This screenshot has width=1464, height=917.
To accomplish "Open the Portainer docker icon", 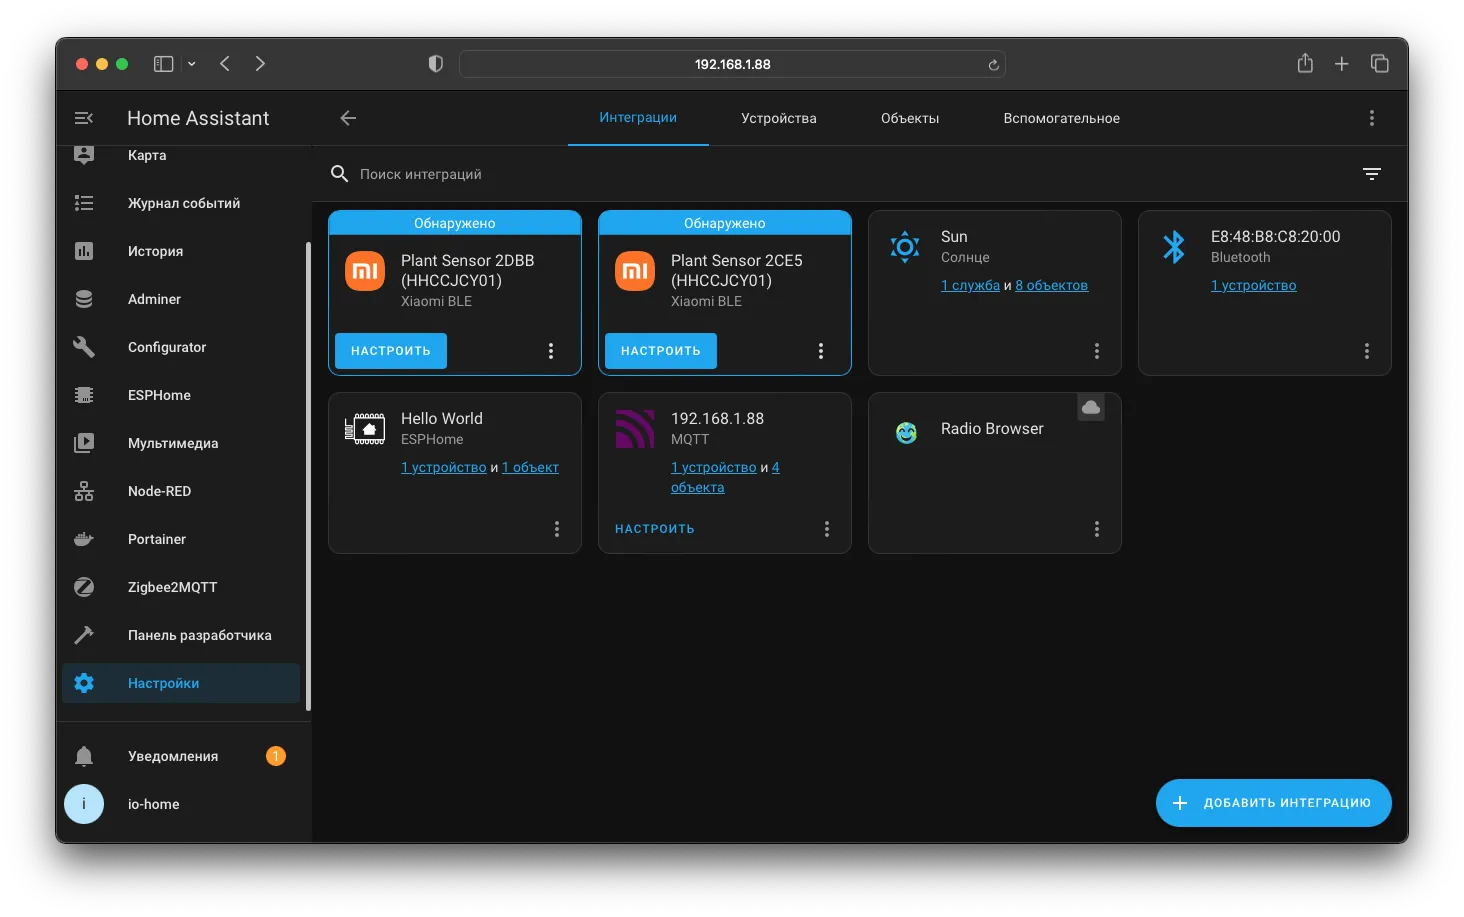I will click(84, 539).
